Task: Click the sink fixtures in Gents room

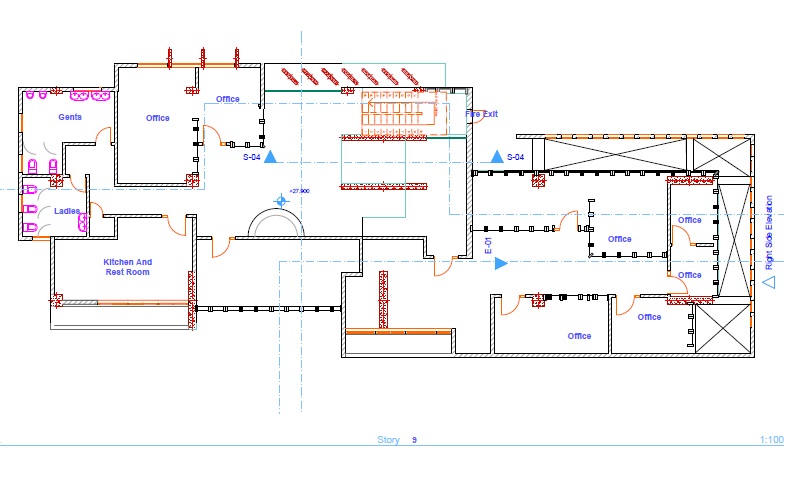Action: (x=88, y=96)
